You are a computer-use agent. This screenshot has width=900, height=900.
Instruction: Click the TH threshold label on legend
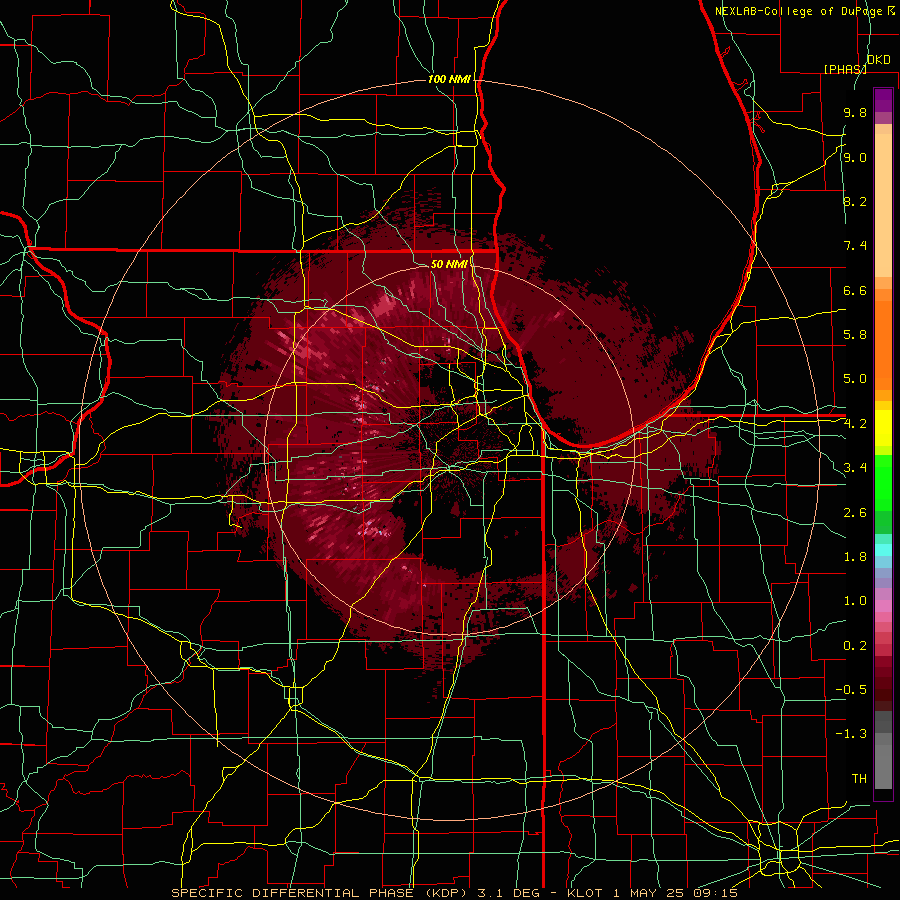[x=859, y=779]
